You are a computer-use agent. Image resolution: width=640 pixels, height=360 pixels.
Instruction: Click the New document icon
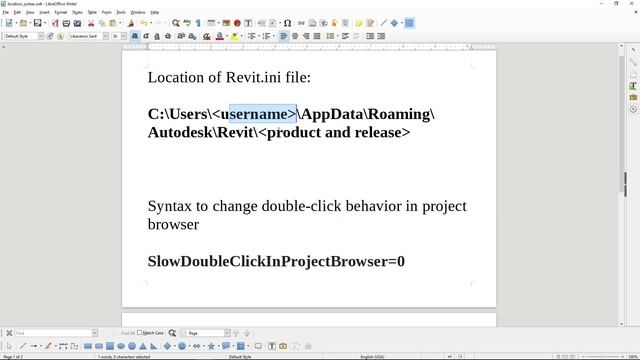coord(9,23)
